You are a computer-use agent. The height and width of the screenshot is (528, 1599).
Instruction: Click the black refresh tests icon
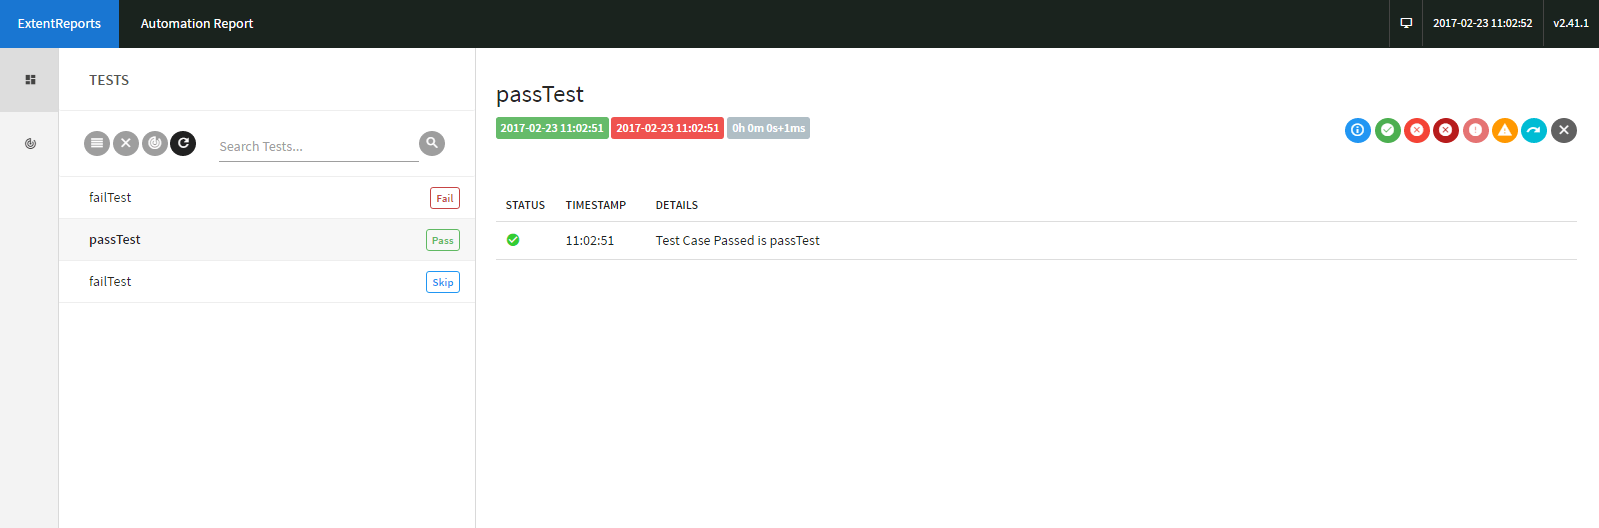(183, 143)
